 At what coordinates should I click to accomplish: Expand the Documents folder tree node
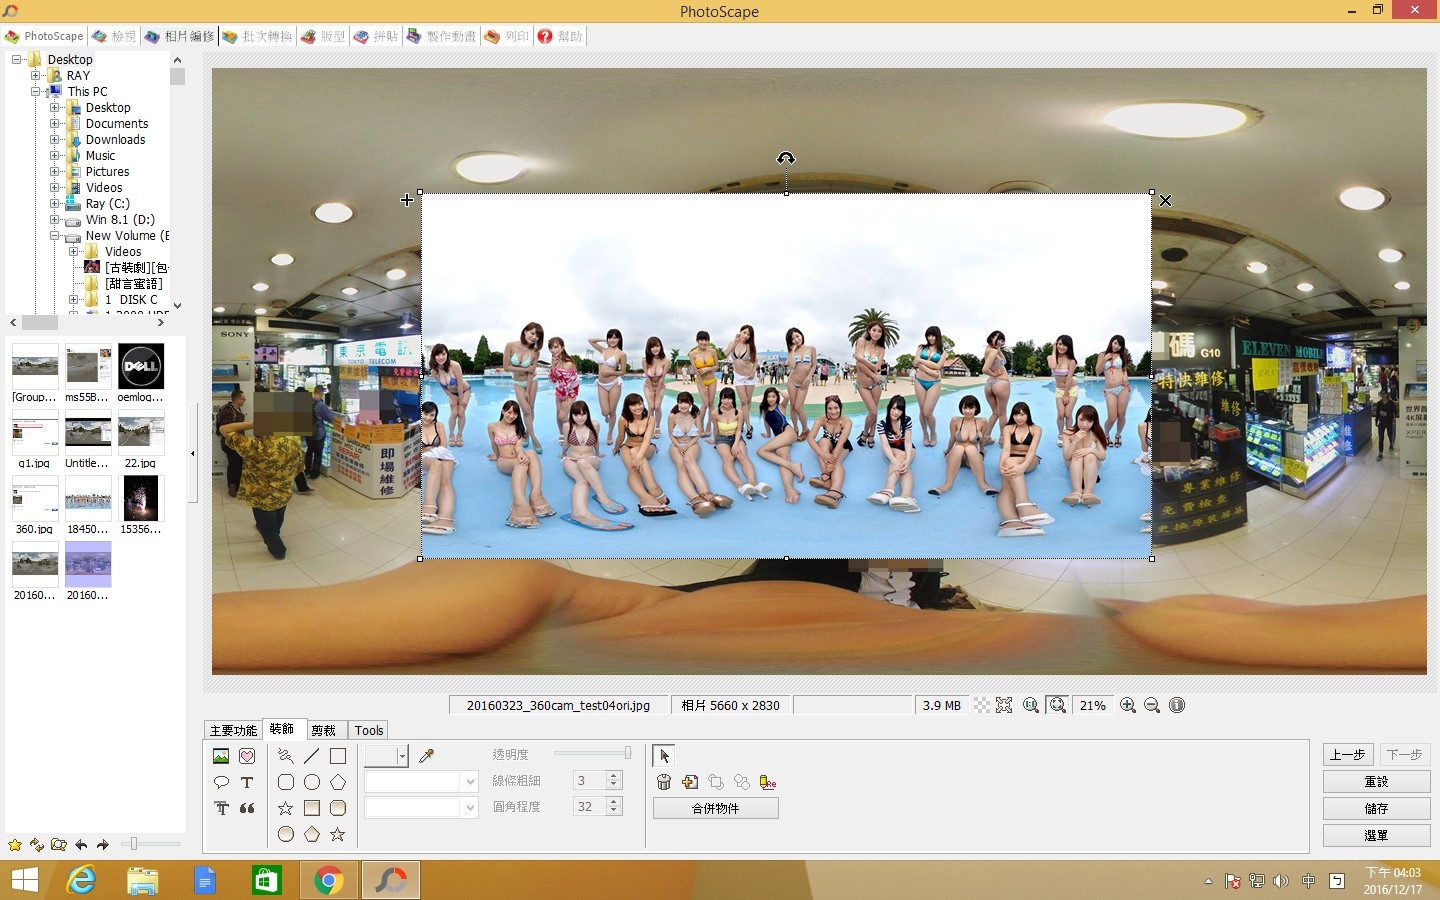click(55, 124)
